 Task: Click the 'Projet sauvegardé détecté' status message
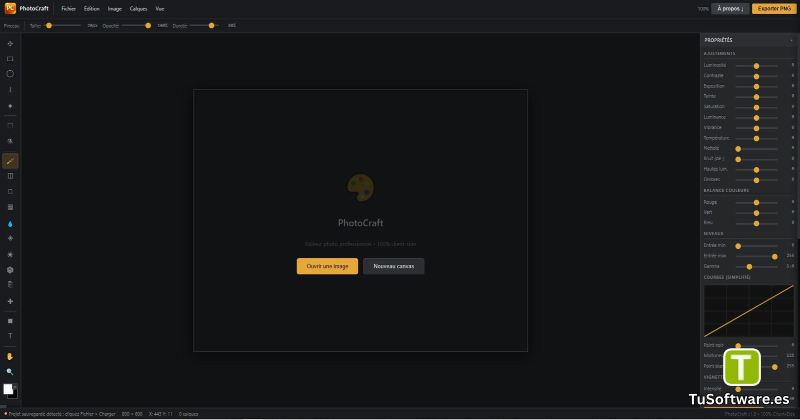tap(60, 414)
